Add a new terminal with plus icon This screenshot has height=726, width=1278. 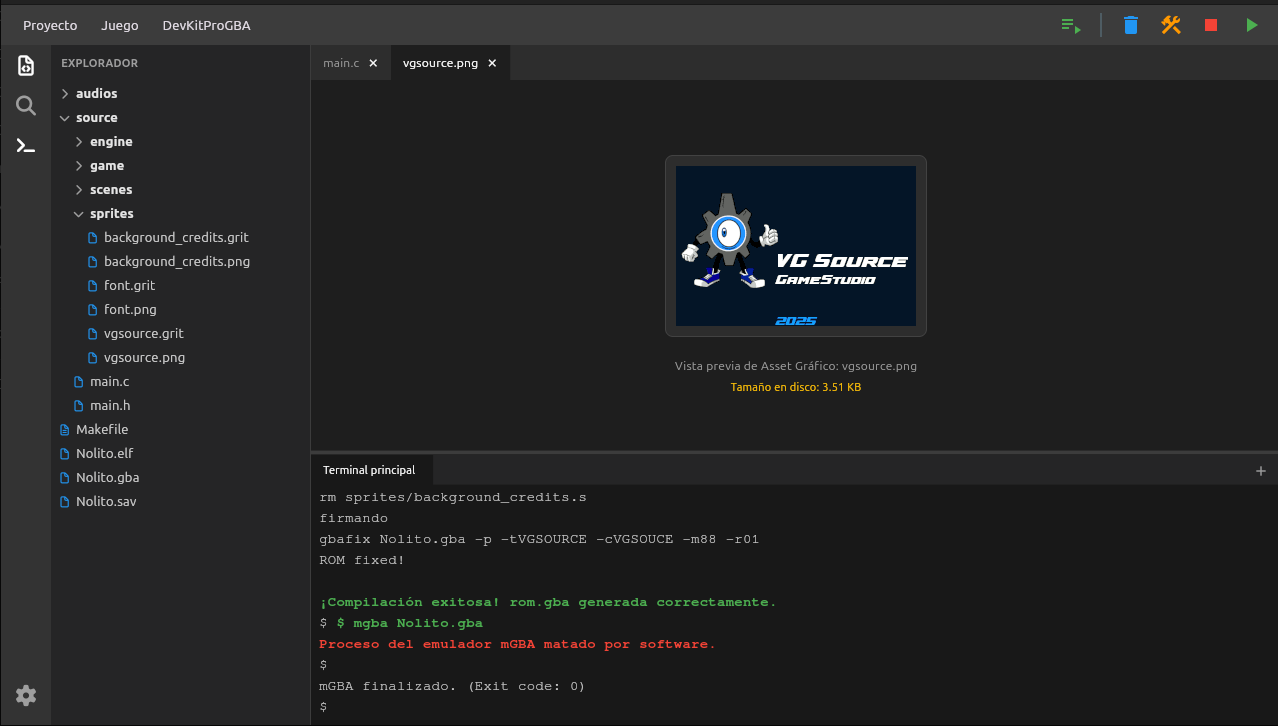tap(1261, 470)
